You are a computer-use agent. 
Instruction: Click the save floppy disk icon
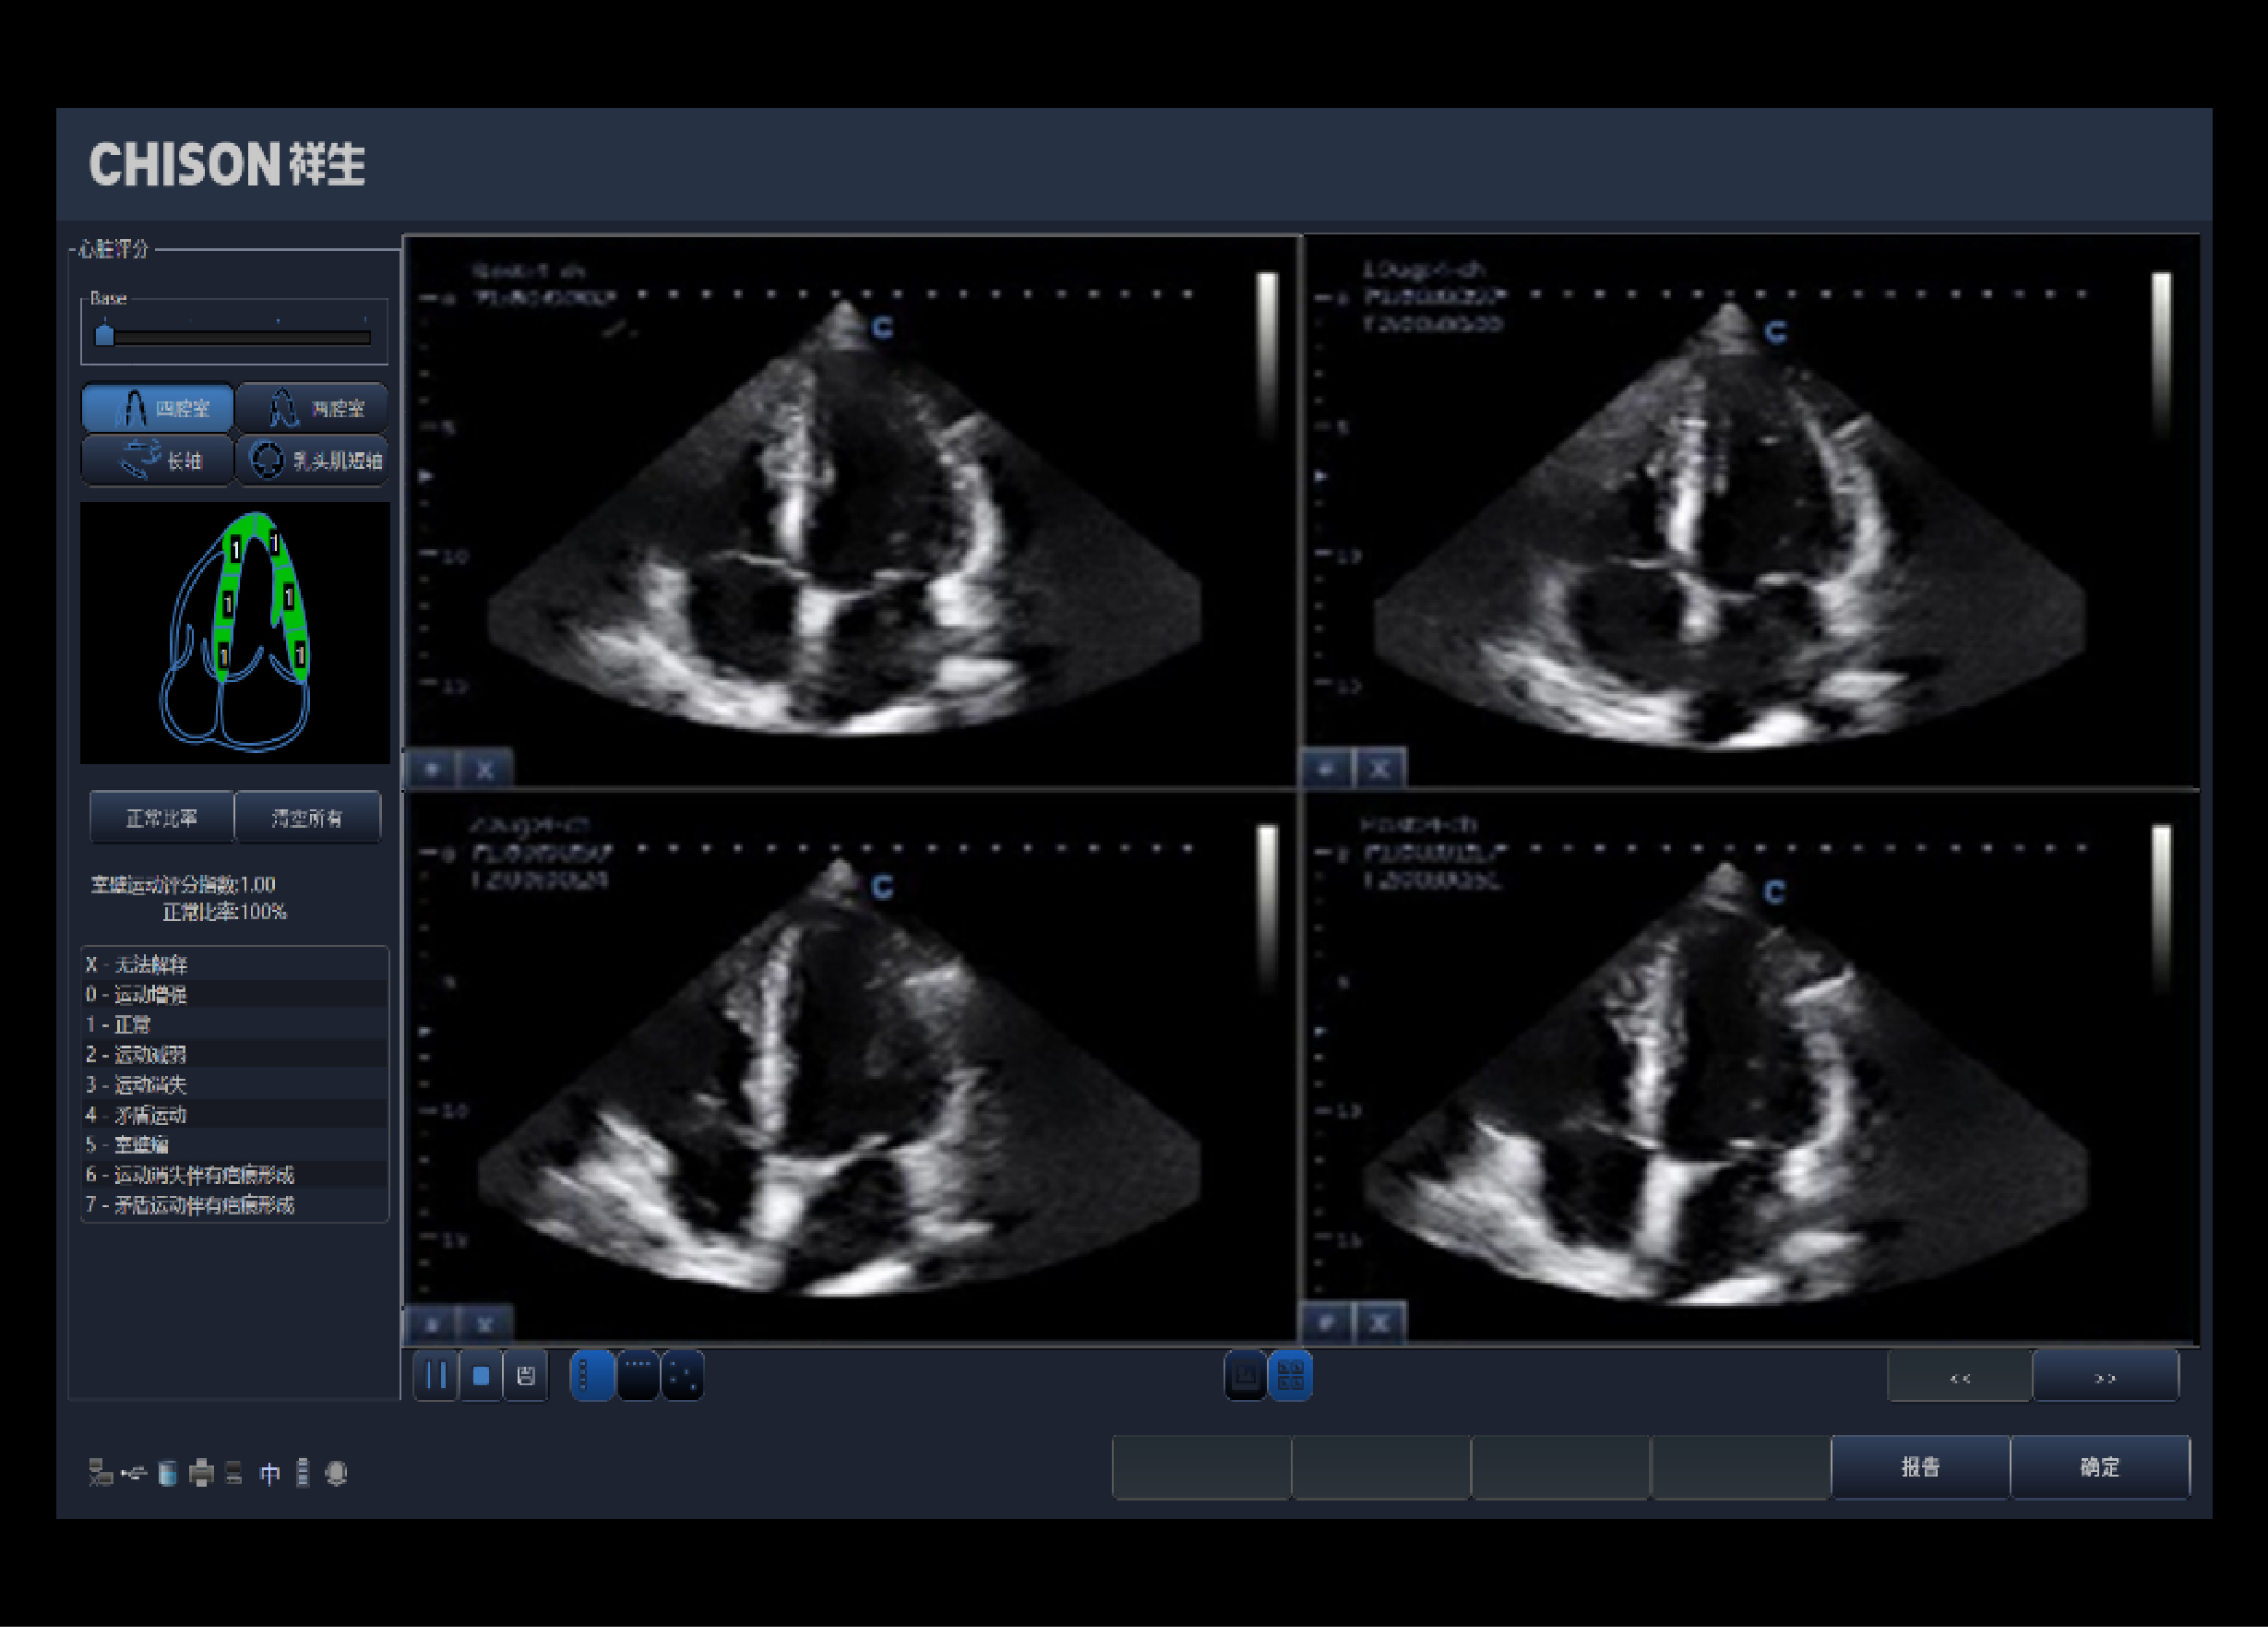[x=526, y=1376]
